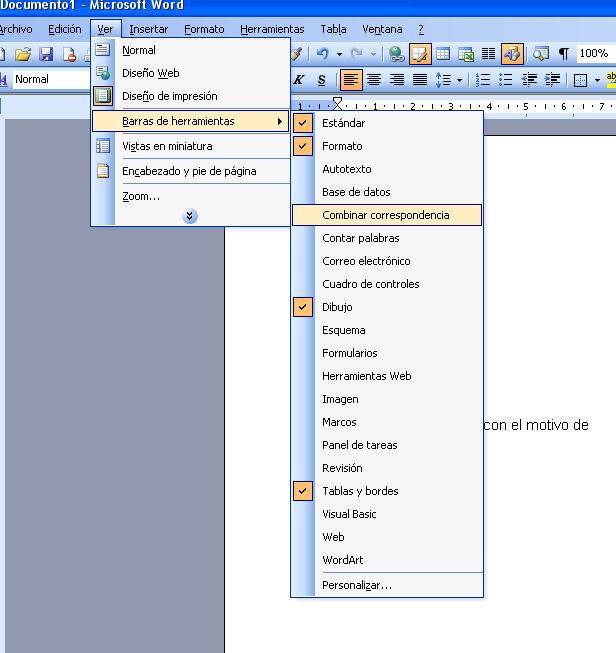The image size is (616, 653).
Task: Expand the Ver menu with double chevron
Action: [190, 216]
